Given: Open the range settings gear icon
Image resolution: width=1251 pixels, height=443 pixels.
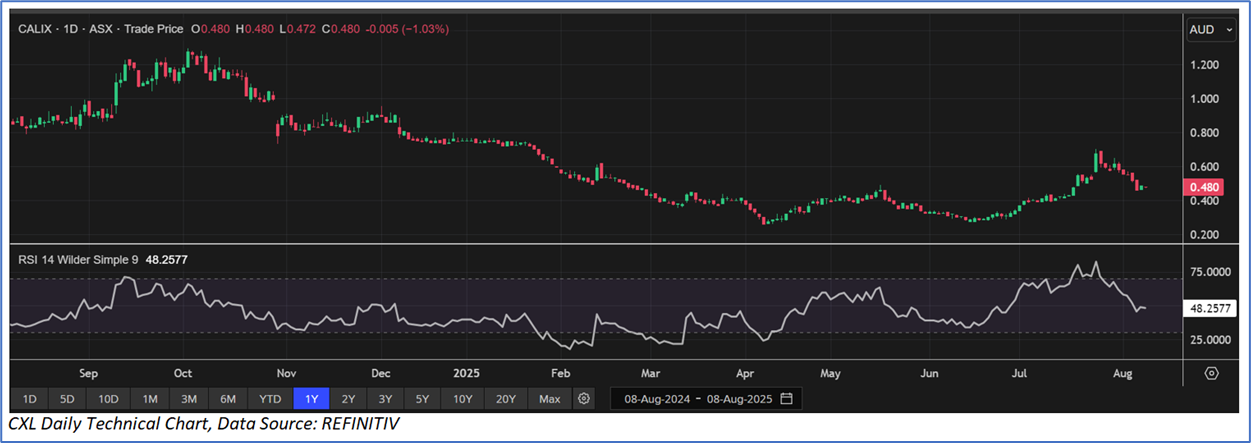Looking at the screenshot, I should 584,399.
